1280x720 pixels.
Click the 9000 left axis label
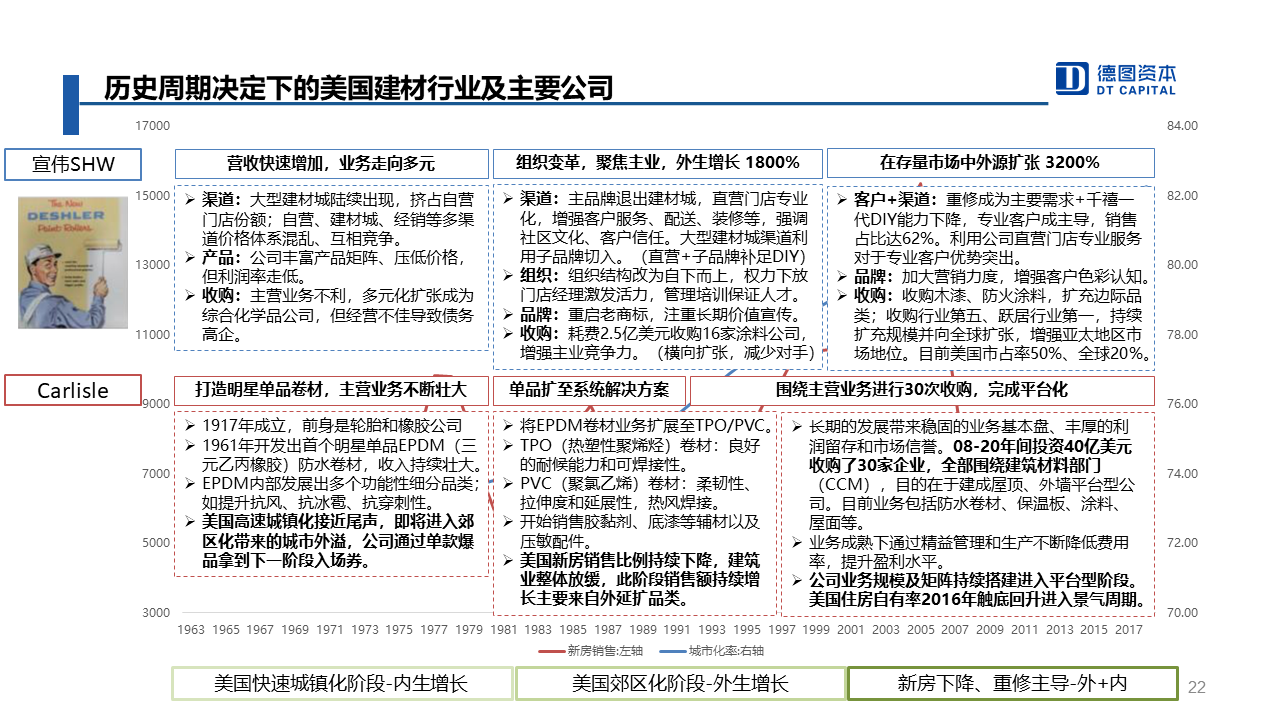click(x=156, y=404)
